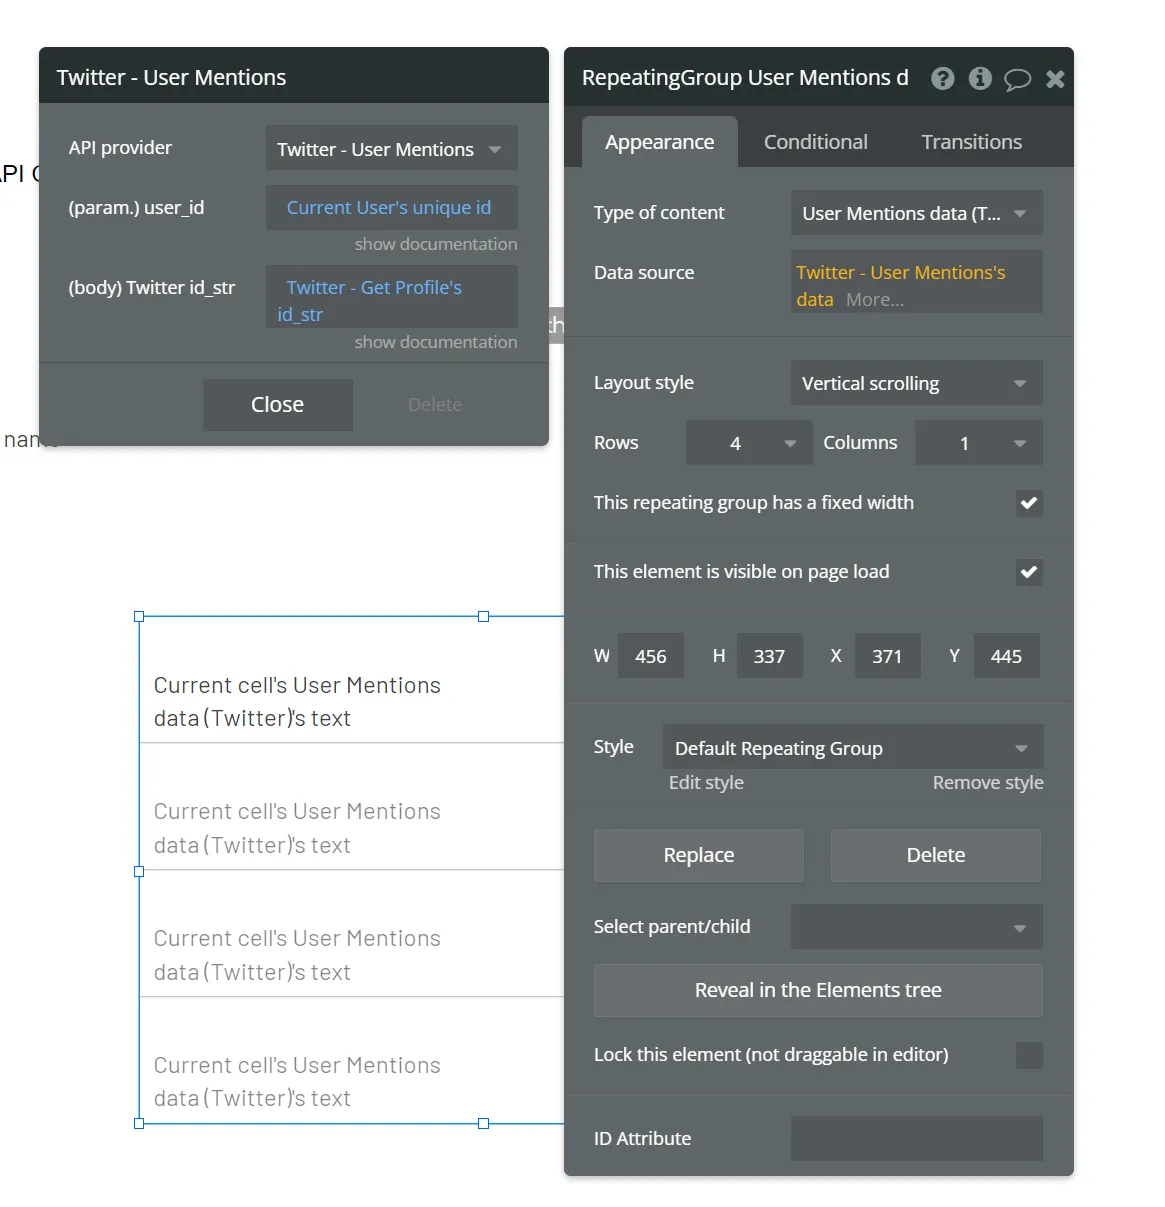This screenshot has width=1165, height=1207.
Task: Click the Replace button
Action: (699, 855)
